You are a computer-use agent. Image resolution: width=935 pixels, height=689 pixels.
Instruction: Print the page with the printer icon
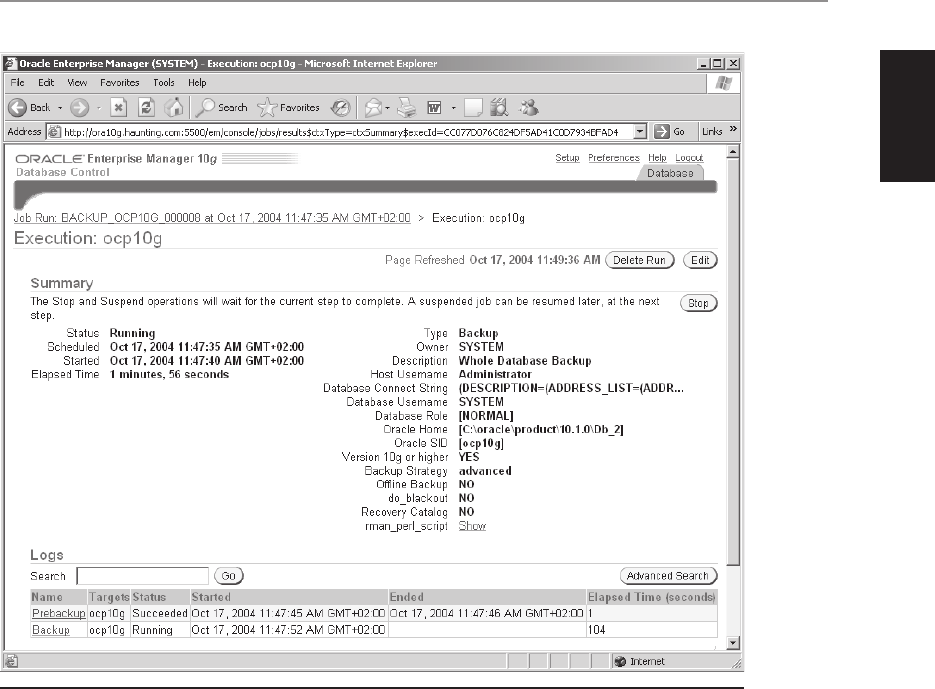[407, 107]
